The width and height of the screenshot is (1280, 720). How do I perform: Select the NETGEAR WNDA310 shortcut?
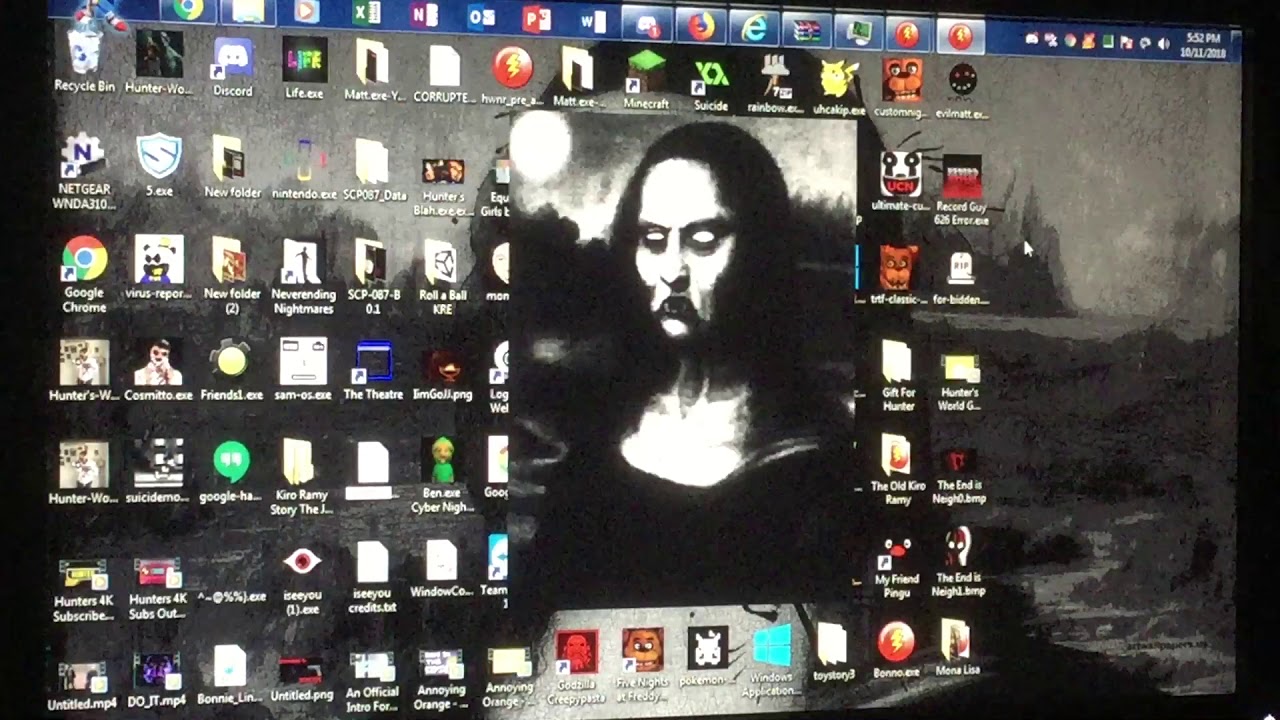83,172
